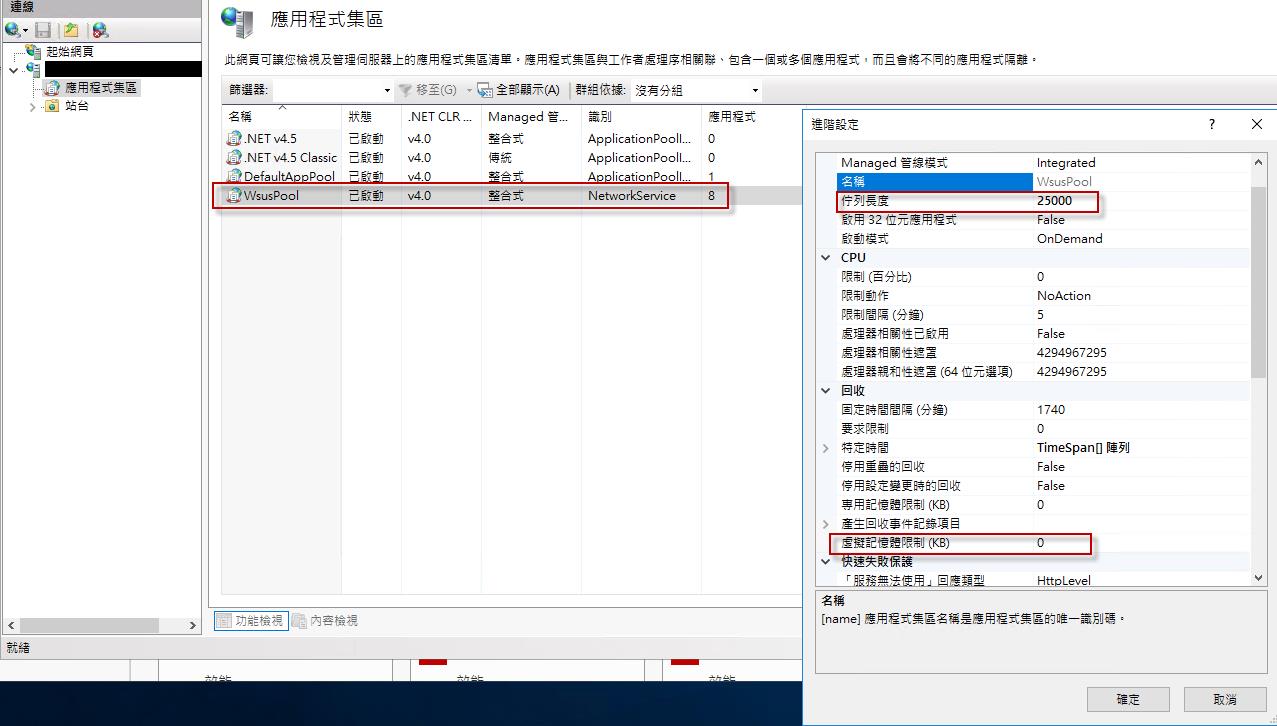
Task: Click the DefaultAppPool row icon
Action: 235,177
